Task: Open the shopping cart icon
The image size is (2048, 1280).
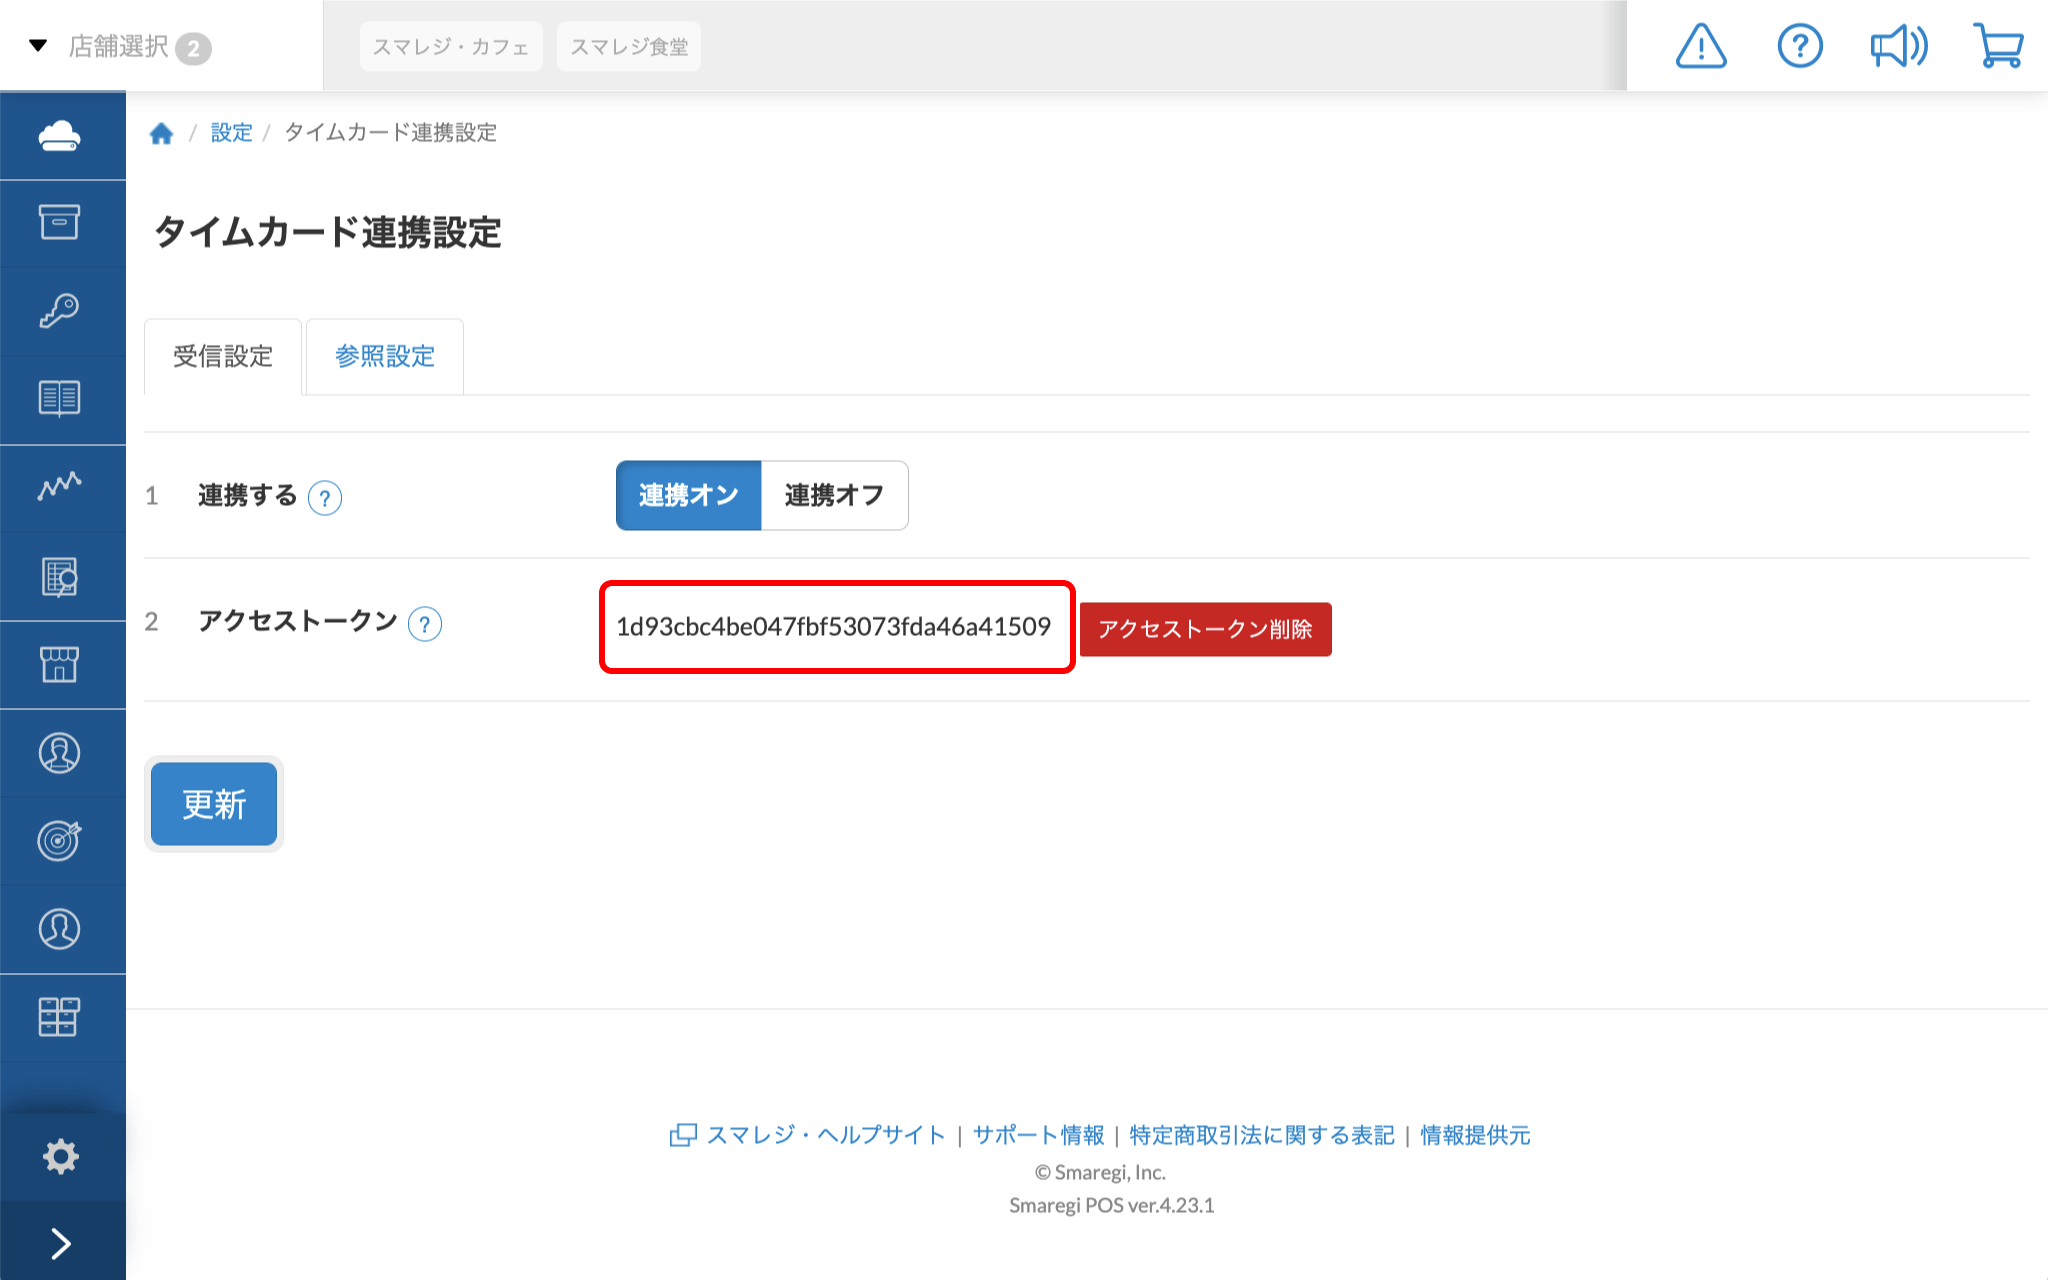Action: (1998, 46)
